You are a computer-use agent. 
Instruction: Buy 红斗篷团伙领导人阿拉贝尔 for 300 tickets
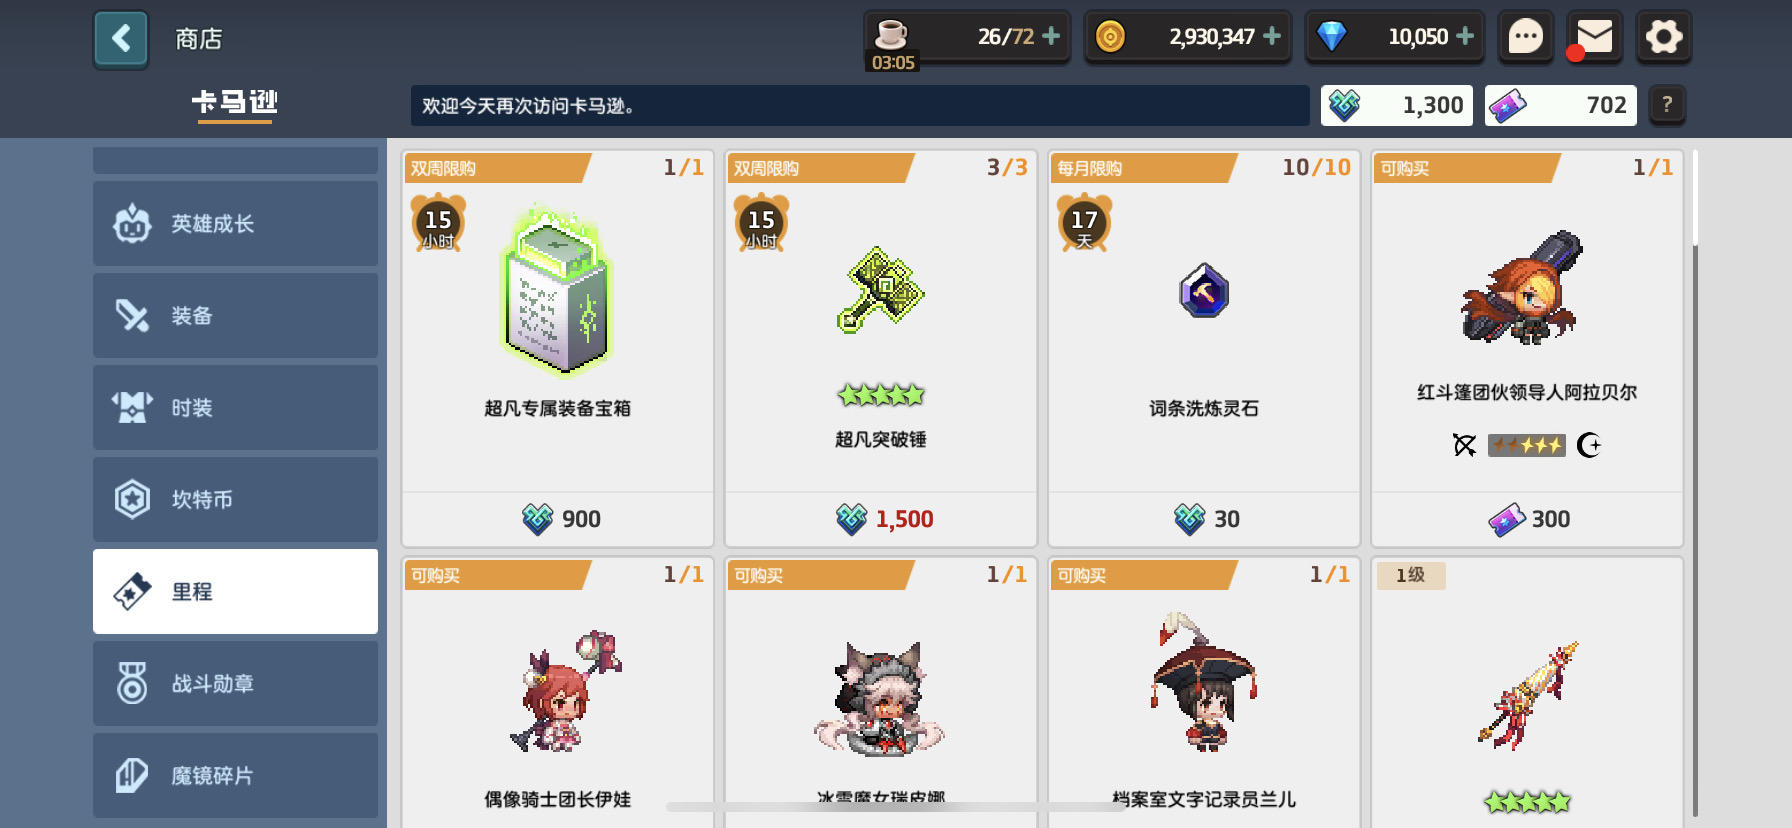click(x=1527, y=519)
